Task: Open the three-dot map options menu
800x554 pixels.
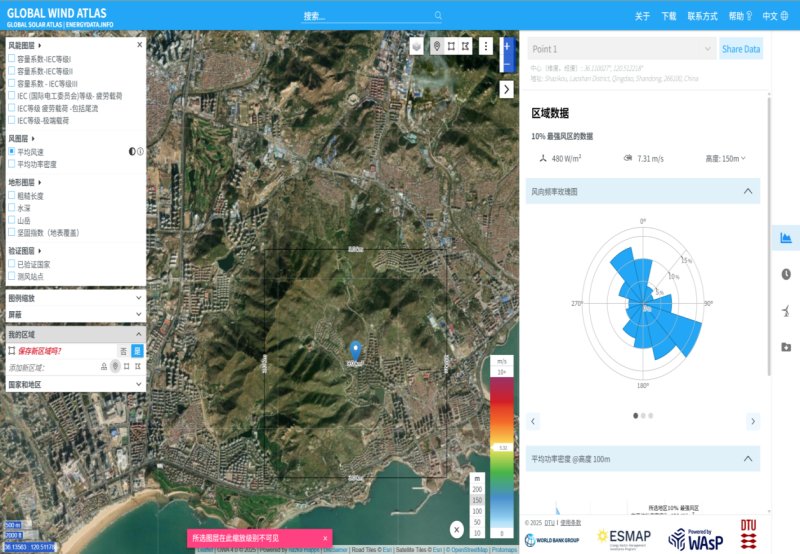Action: (485, 46)
